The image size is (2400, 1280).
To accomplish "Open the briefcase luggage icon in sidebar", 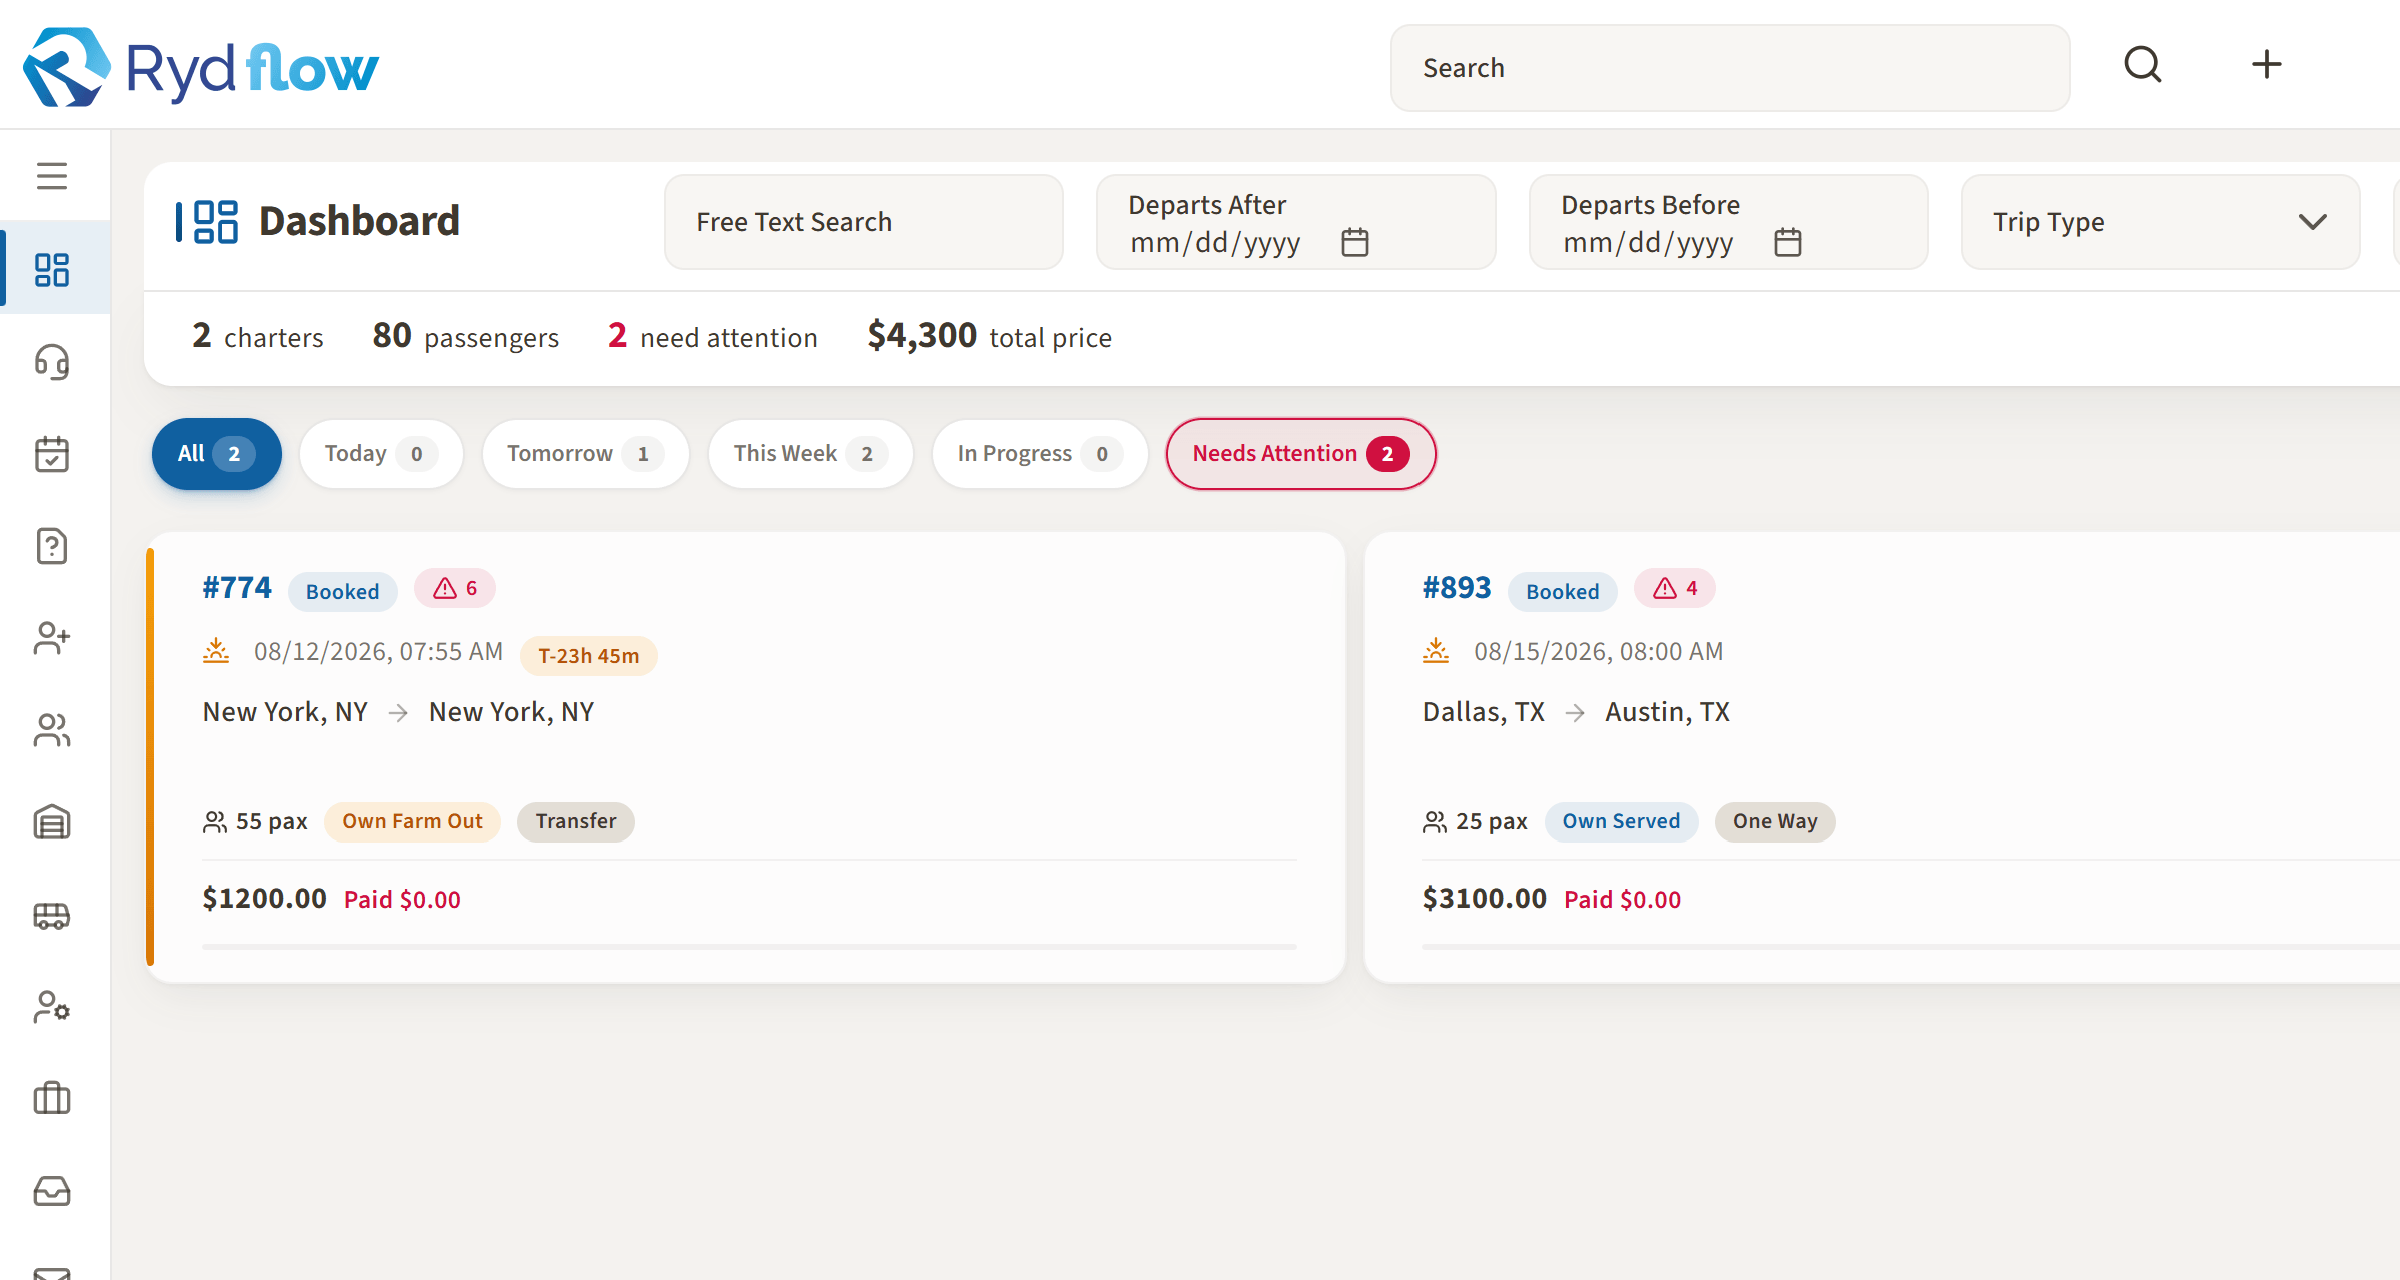I will pos(52,1099).
